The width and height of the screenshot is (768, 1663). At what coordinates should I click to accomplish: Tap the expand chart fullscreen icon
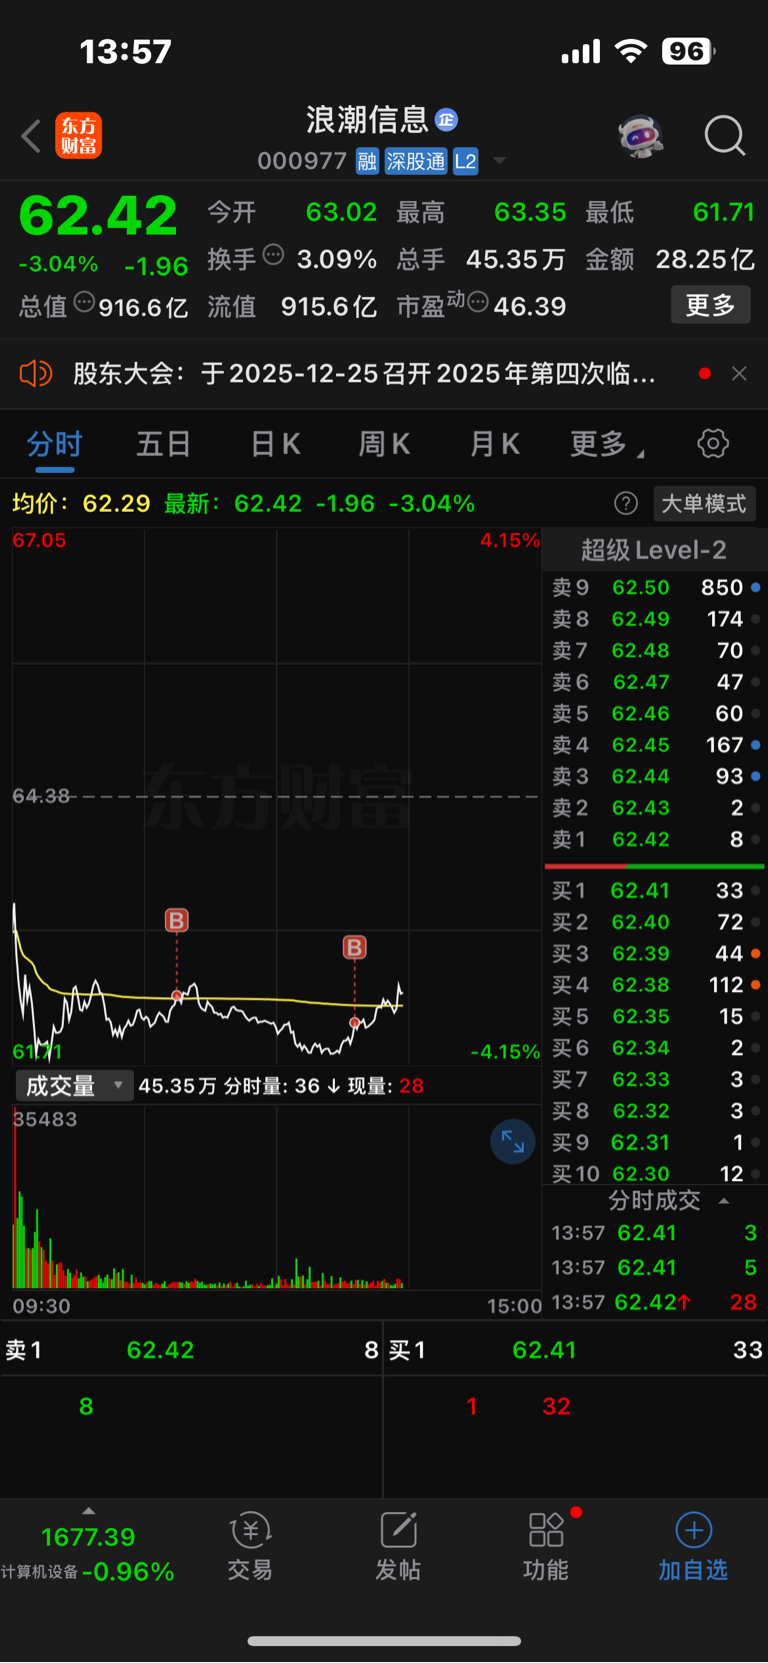click(x=512, y=1142)
